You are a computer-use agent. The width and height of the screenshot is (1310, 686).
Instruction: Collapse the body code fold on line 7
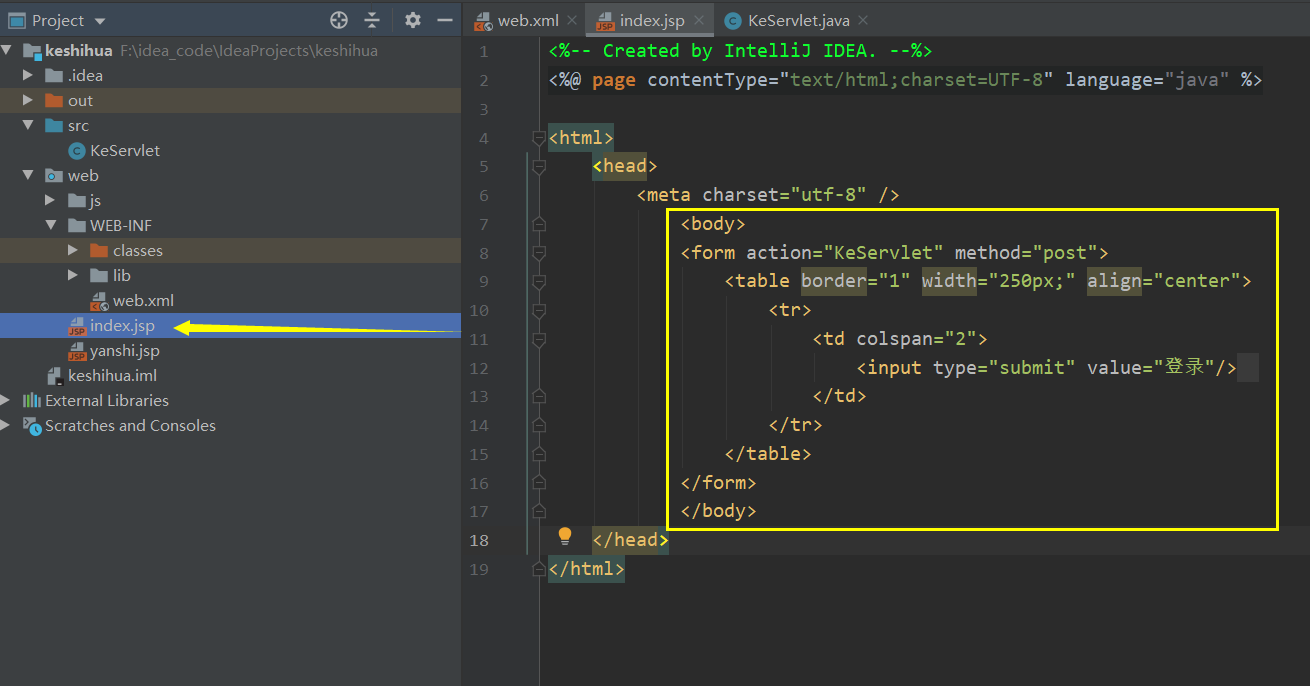[x=539, y=223]
